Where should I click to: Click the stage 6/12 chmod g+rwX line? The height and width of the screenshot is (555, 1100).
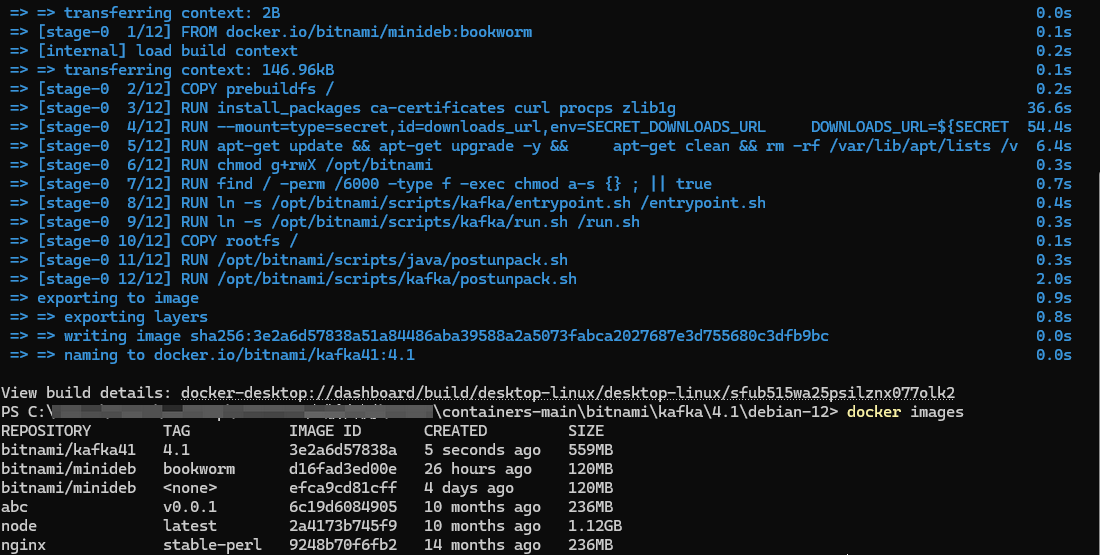(x=222, y=166)
